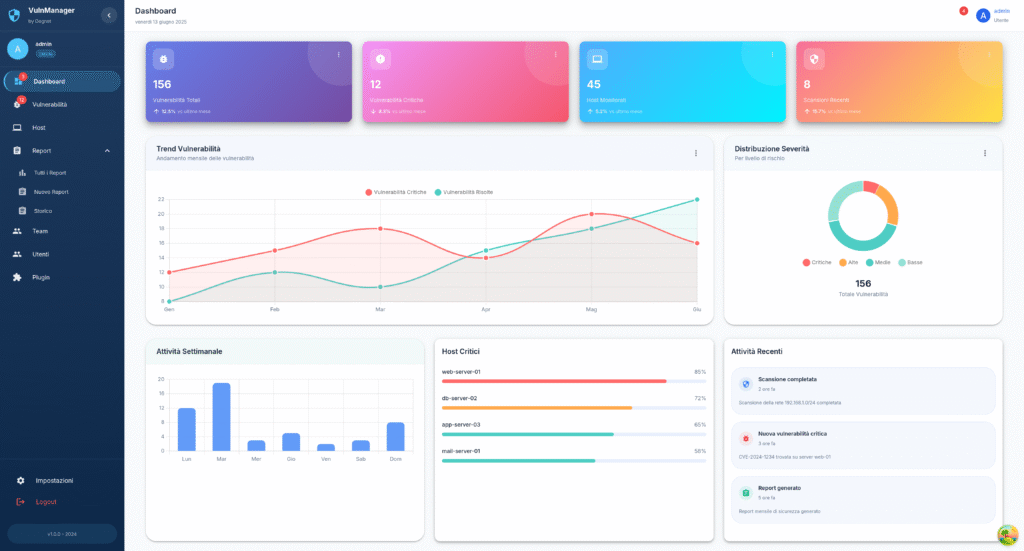Click alert icon on the 12 card
The image size is (1024, 551).
click(380, 59)
